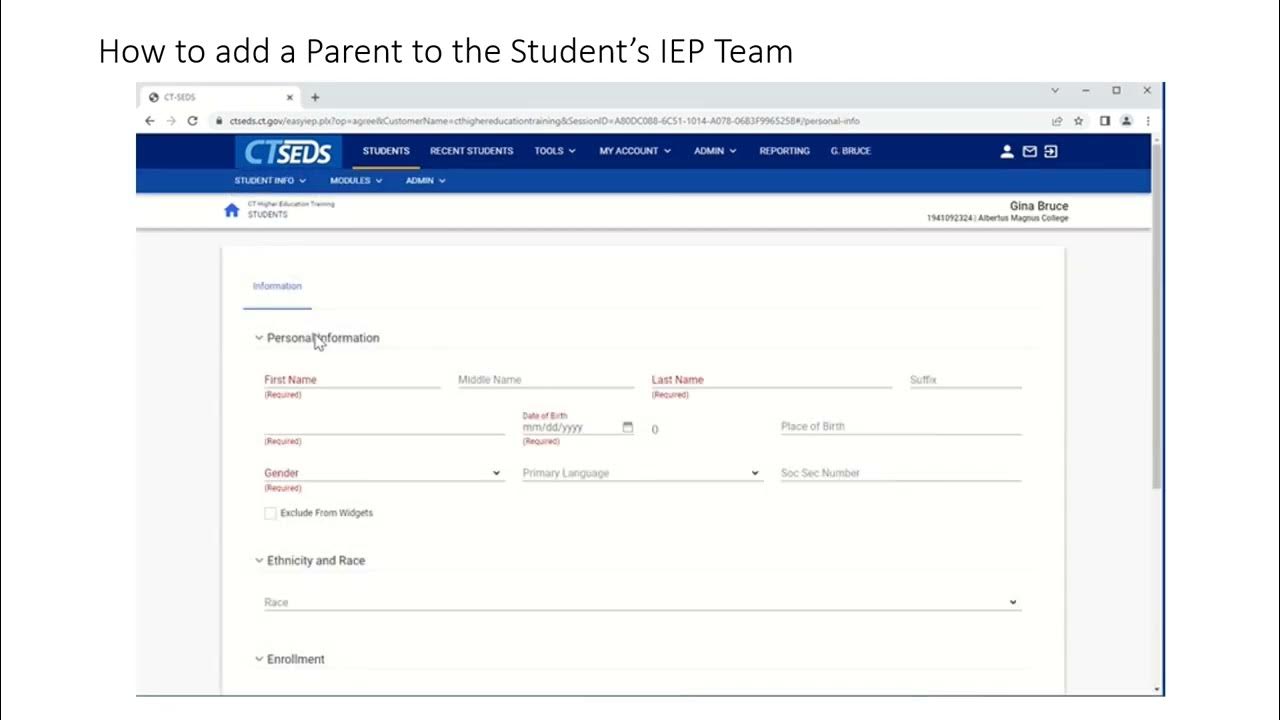Click the CTSEDS logo
The image size is (1280, 720).
(288, 152)
